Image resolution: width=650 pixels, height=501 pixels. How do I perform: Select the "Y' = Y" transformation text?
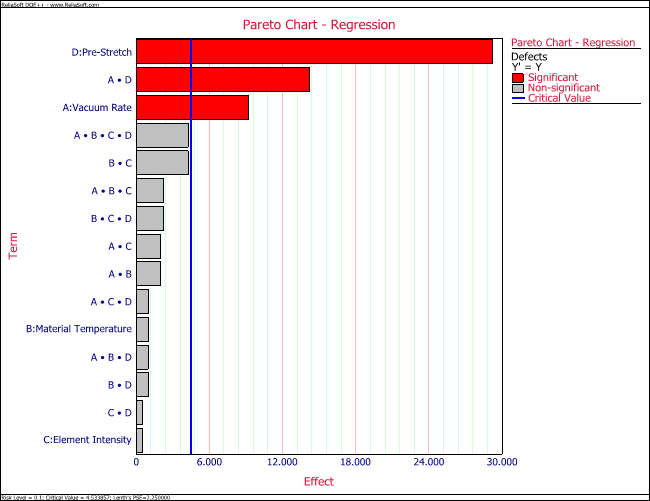pos(526,67)
